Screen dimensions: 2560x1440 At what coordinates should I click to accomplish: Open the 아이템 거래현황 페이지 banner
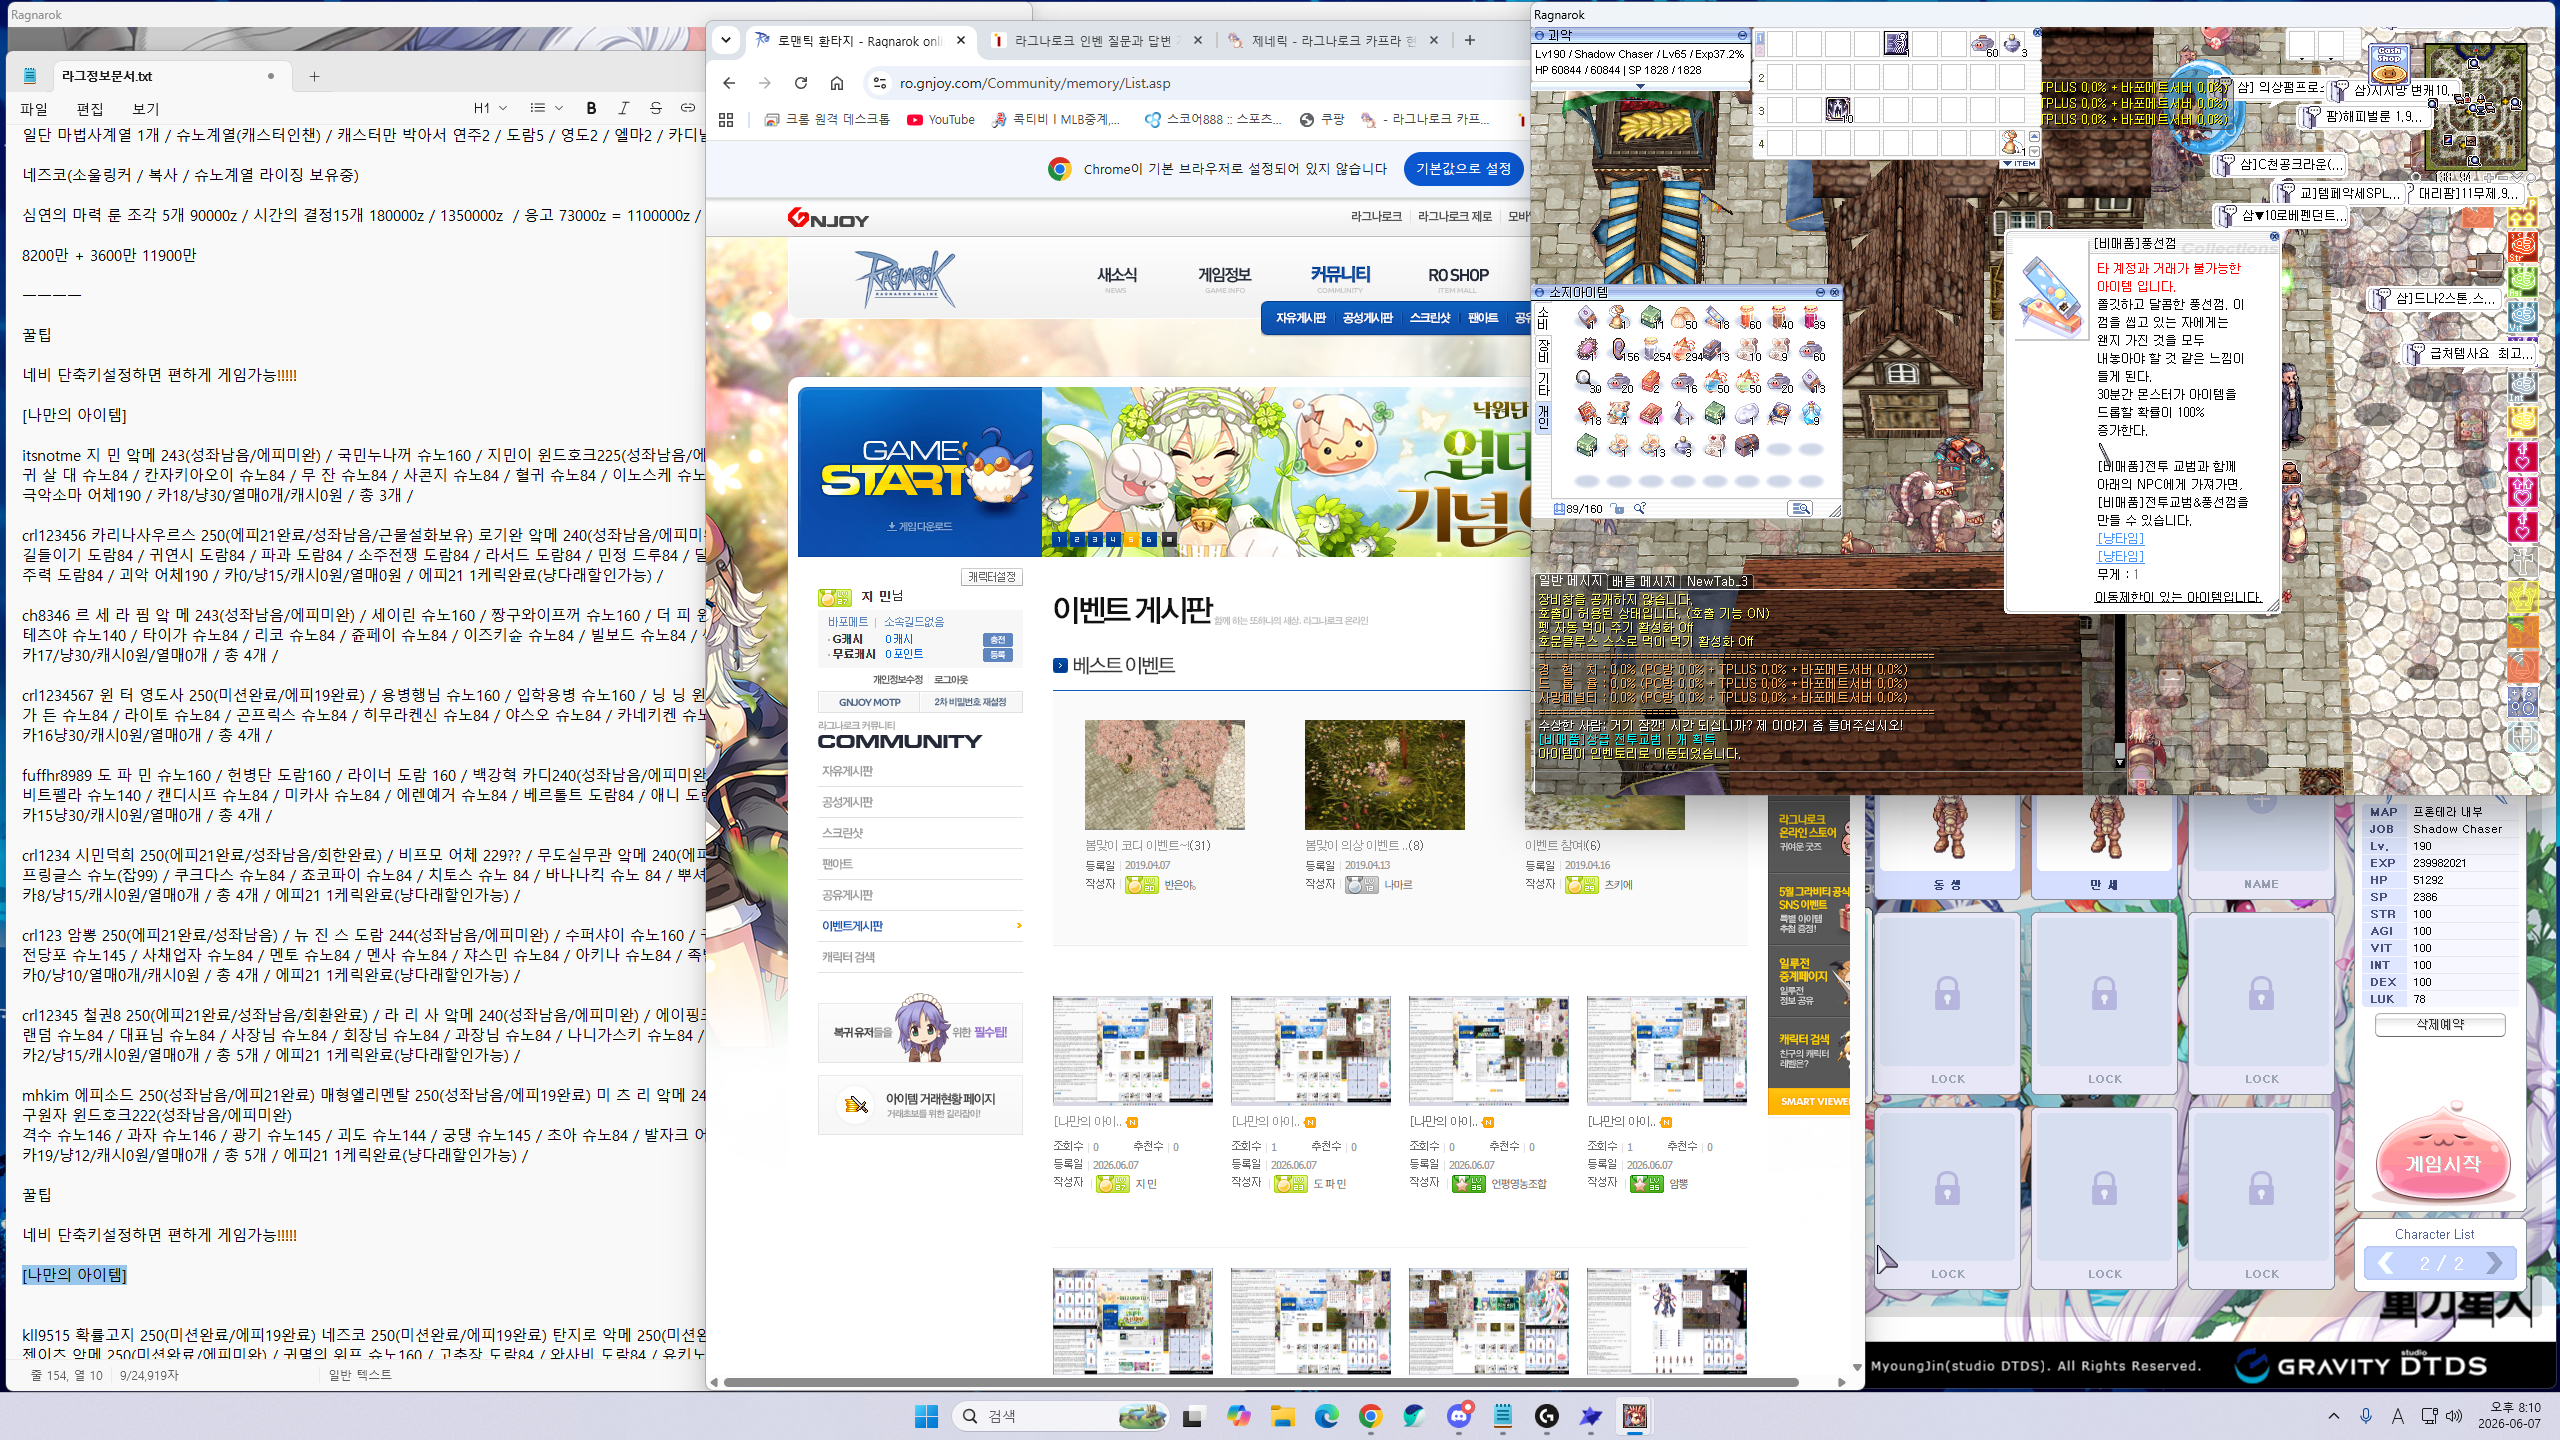point(920,1105)
